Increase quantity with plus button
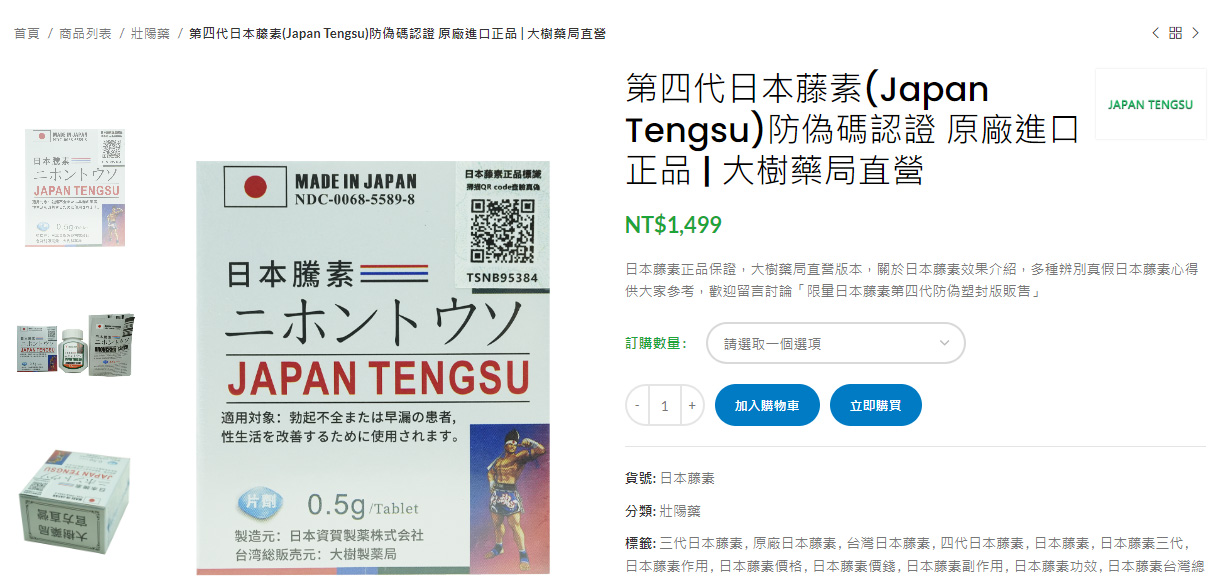This screenshot has height=578, width=1209. [692, 406]
